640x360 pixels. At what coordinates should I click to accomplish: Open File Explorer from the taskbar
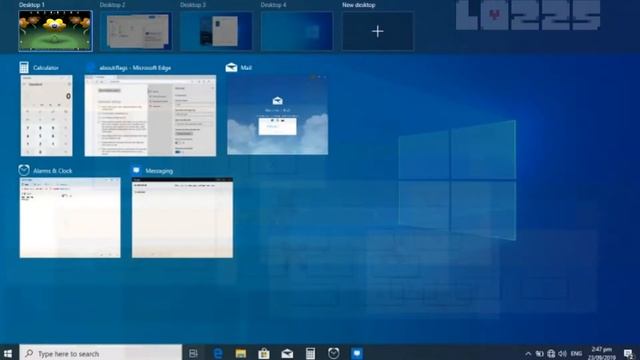point(241,353)
